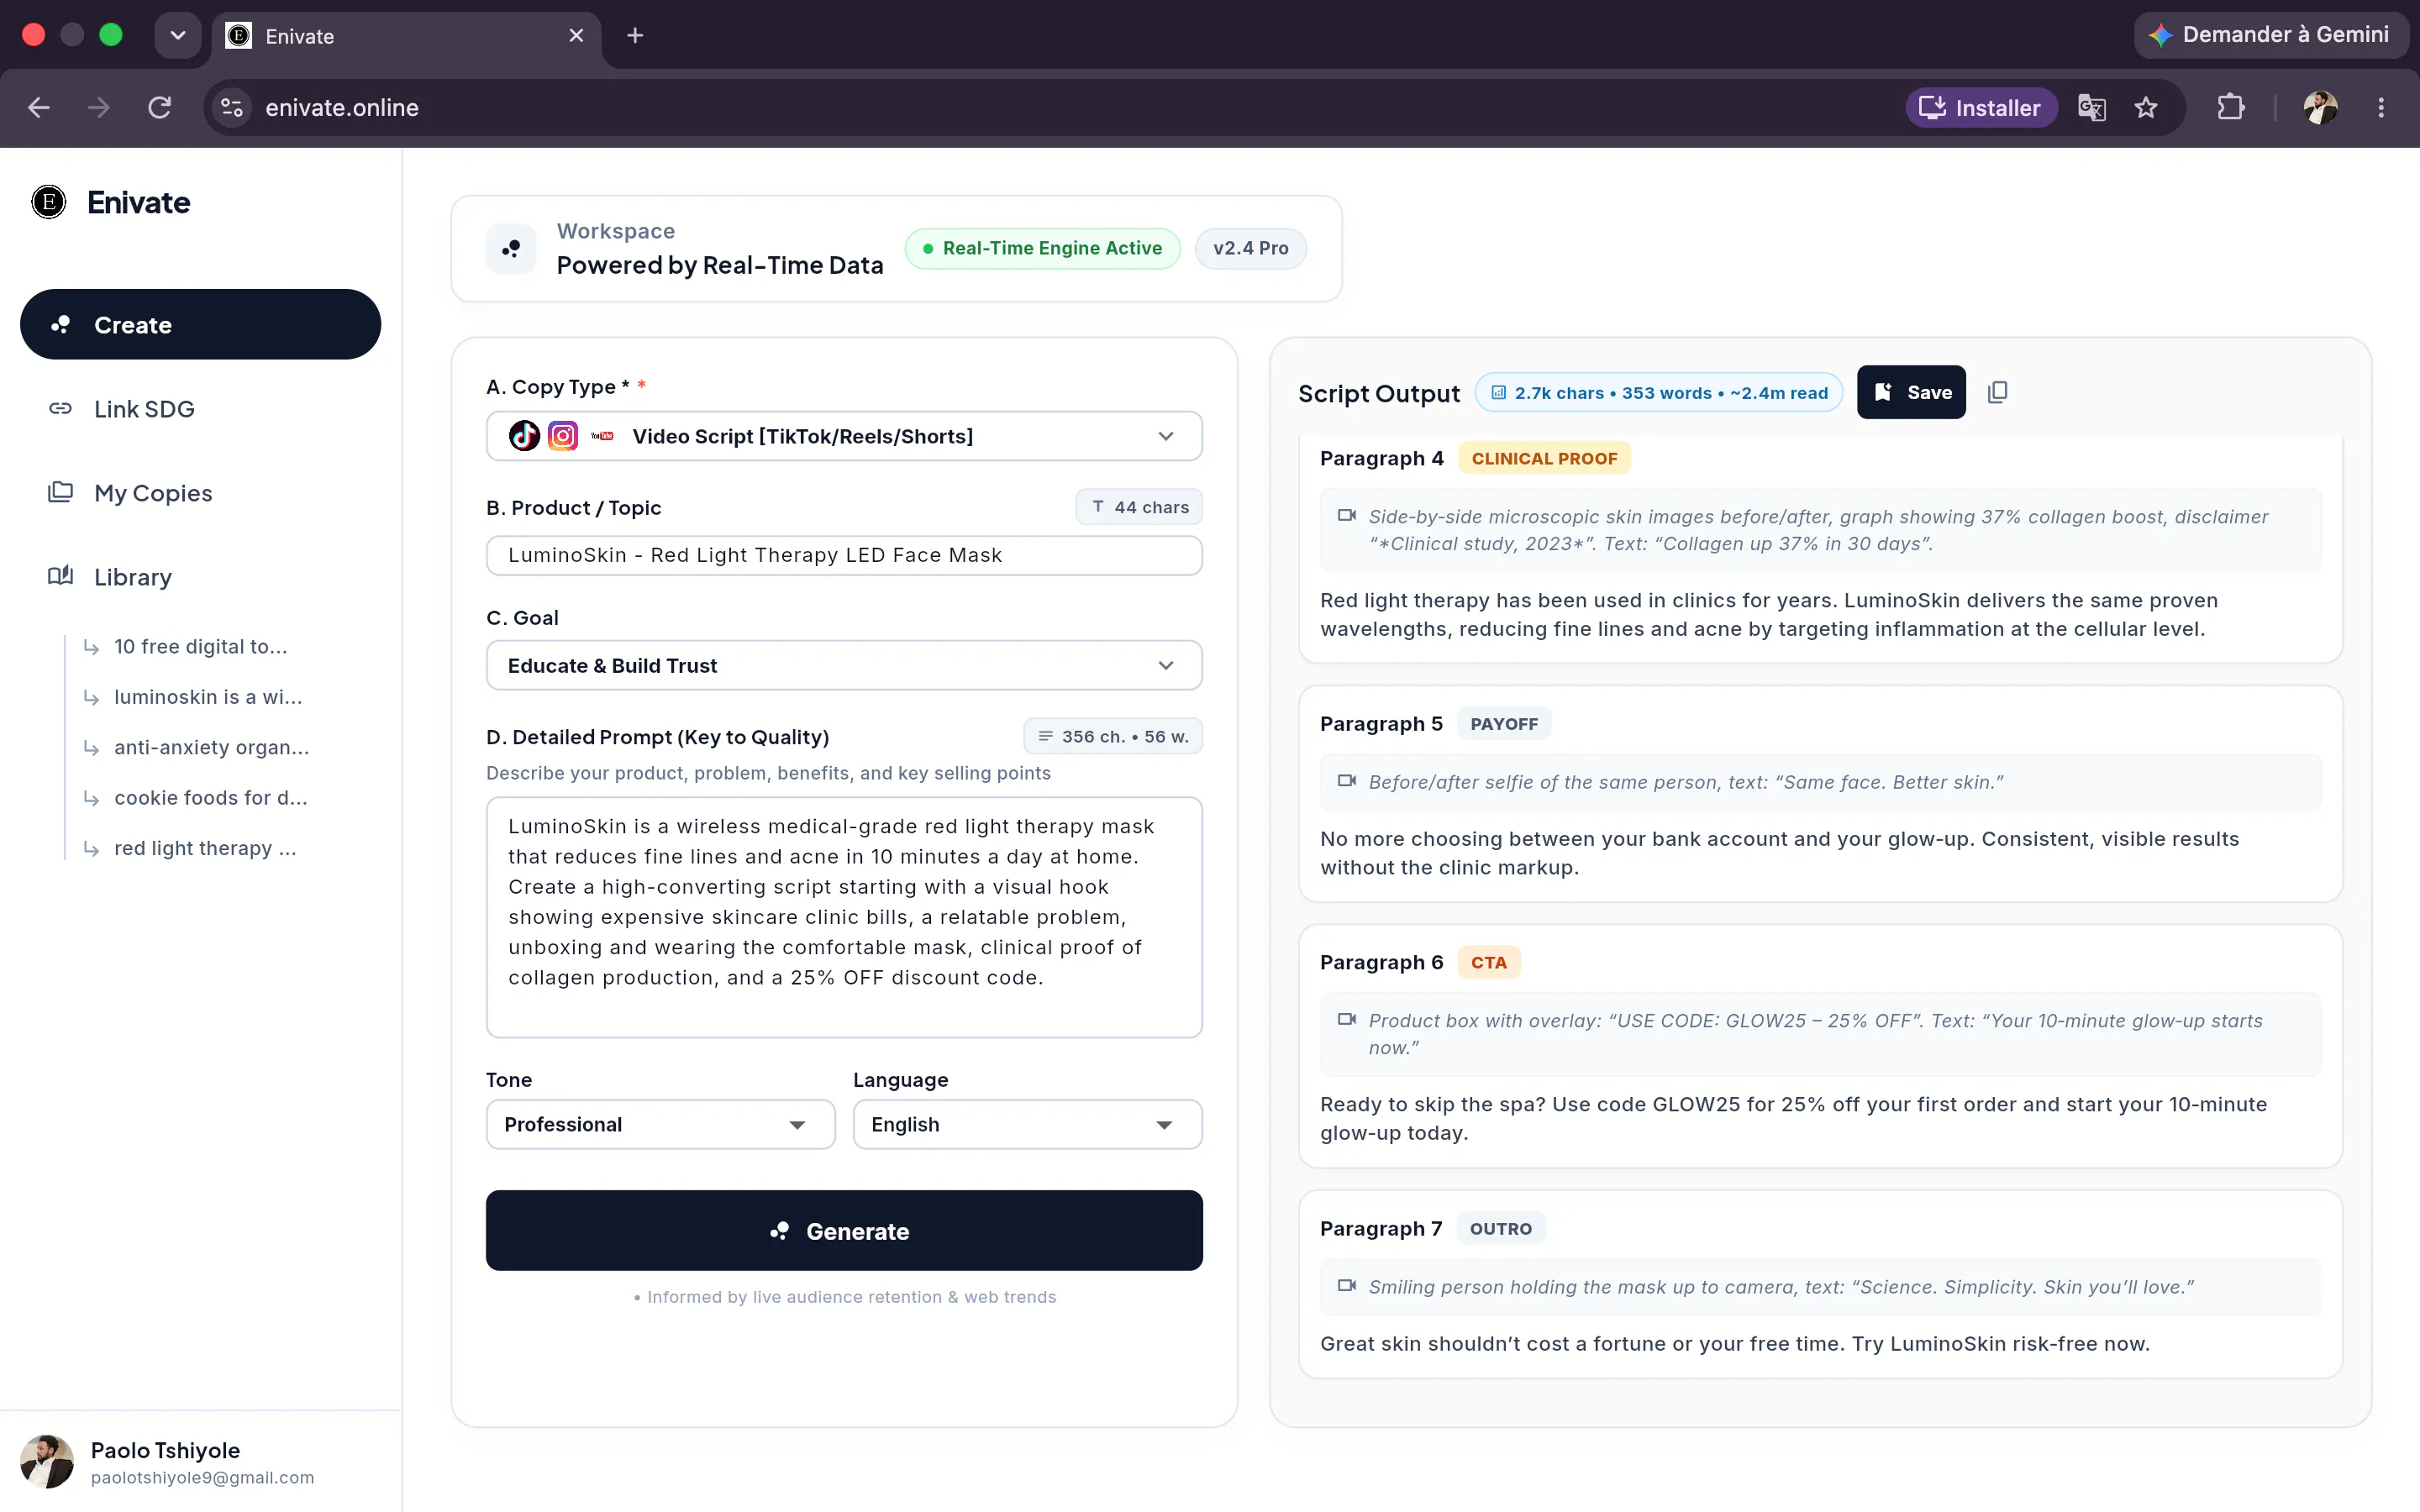This screenshot has width=2420, height=1512.
Task: Open library item 'red light therapy ...'
Action: (205, 848)
